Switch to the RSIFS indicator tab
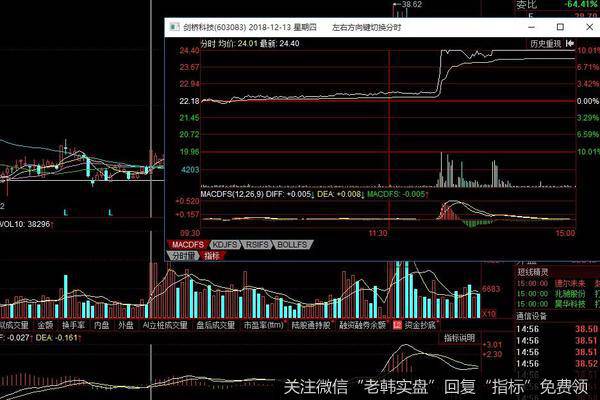The height and width of the screenshot is (400, 600). click(x=257, y=245)
